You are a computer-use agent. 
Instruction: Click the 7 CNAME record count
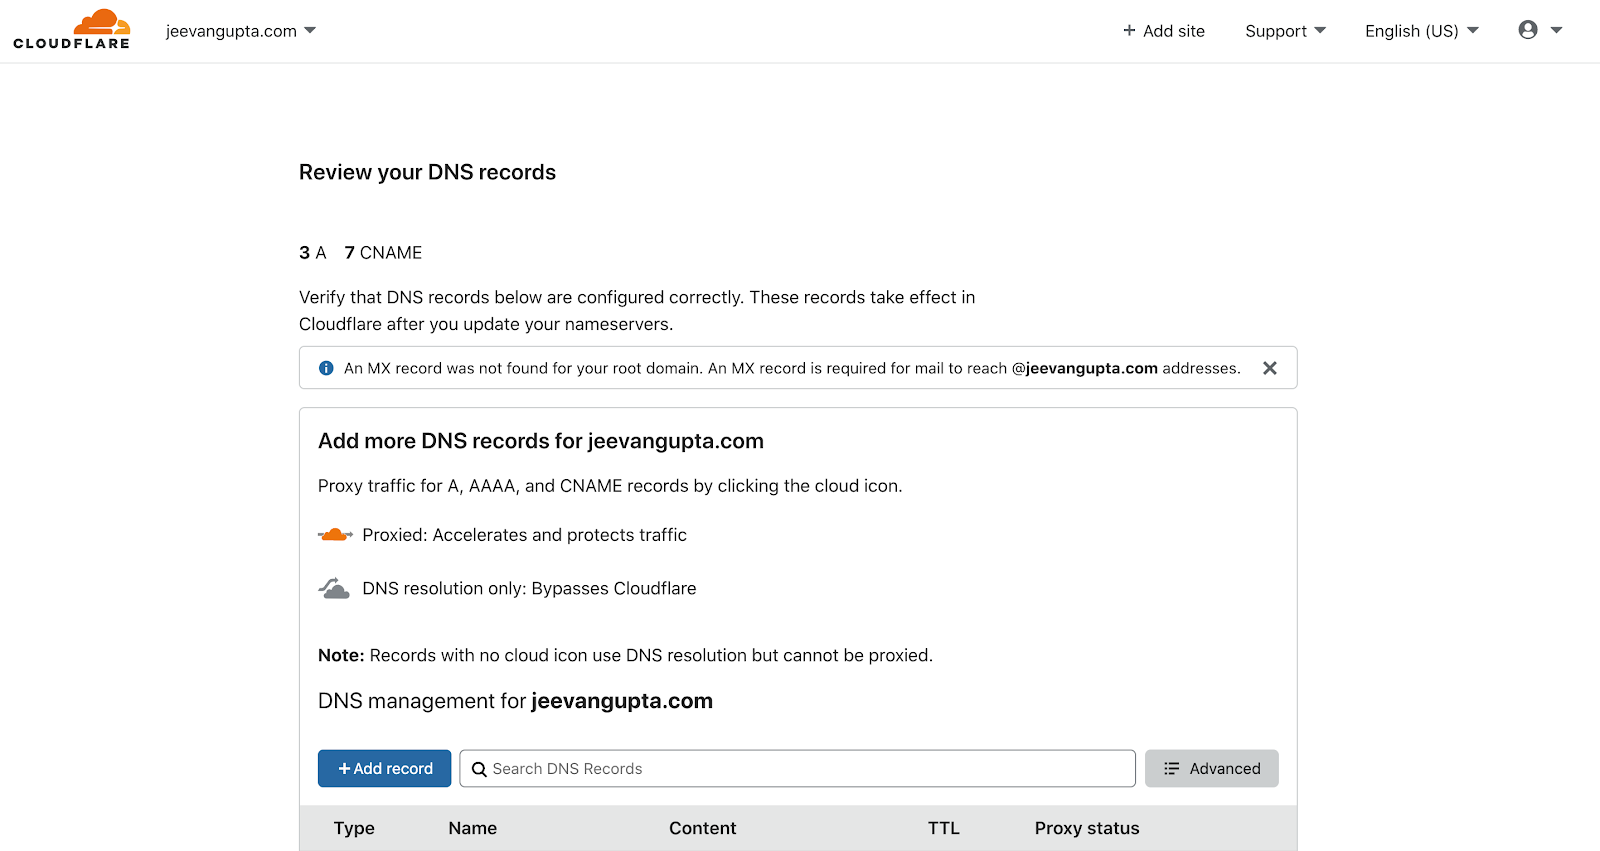383,253
